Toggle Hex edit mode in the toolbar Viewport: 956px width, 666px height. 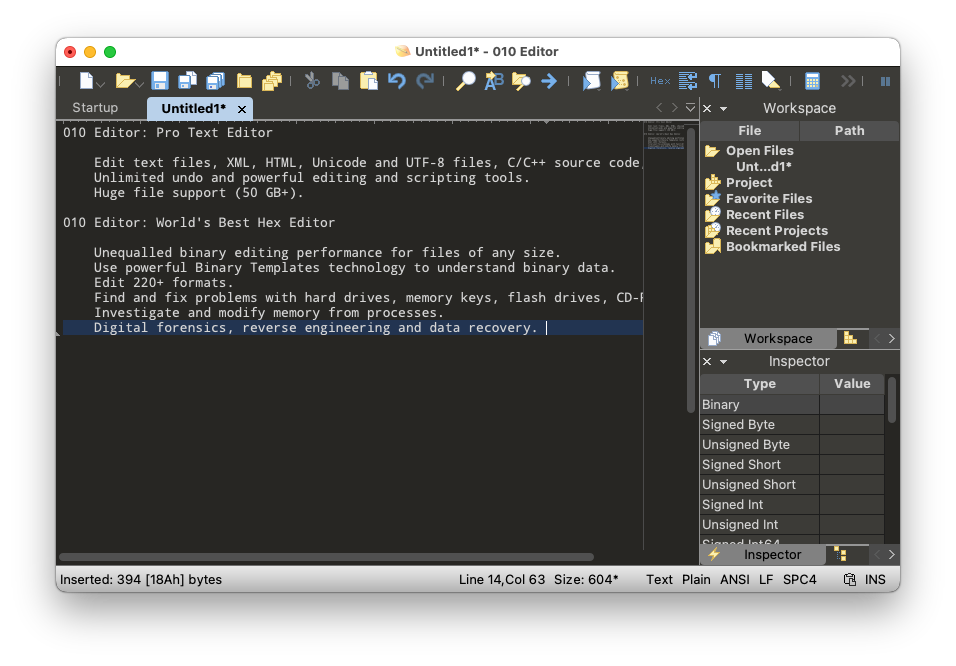click(660, 81)
